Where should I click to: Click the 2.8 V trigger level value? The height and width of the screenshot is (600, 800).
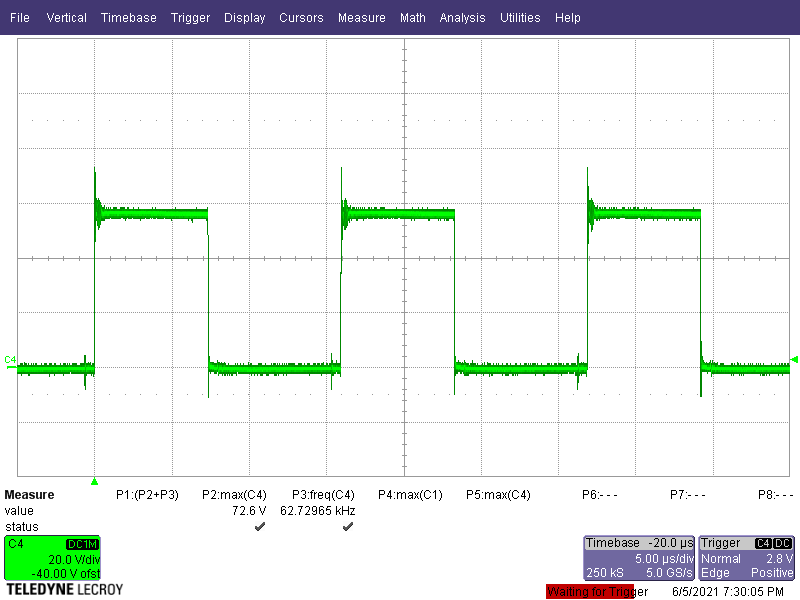tap(779, 559)
